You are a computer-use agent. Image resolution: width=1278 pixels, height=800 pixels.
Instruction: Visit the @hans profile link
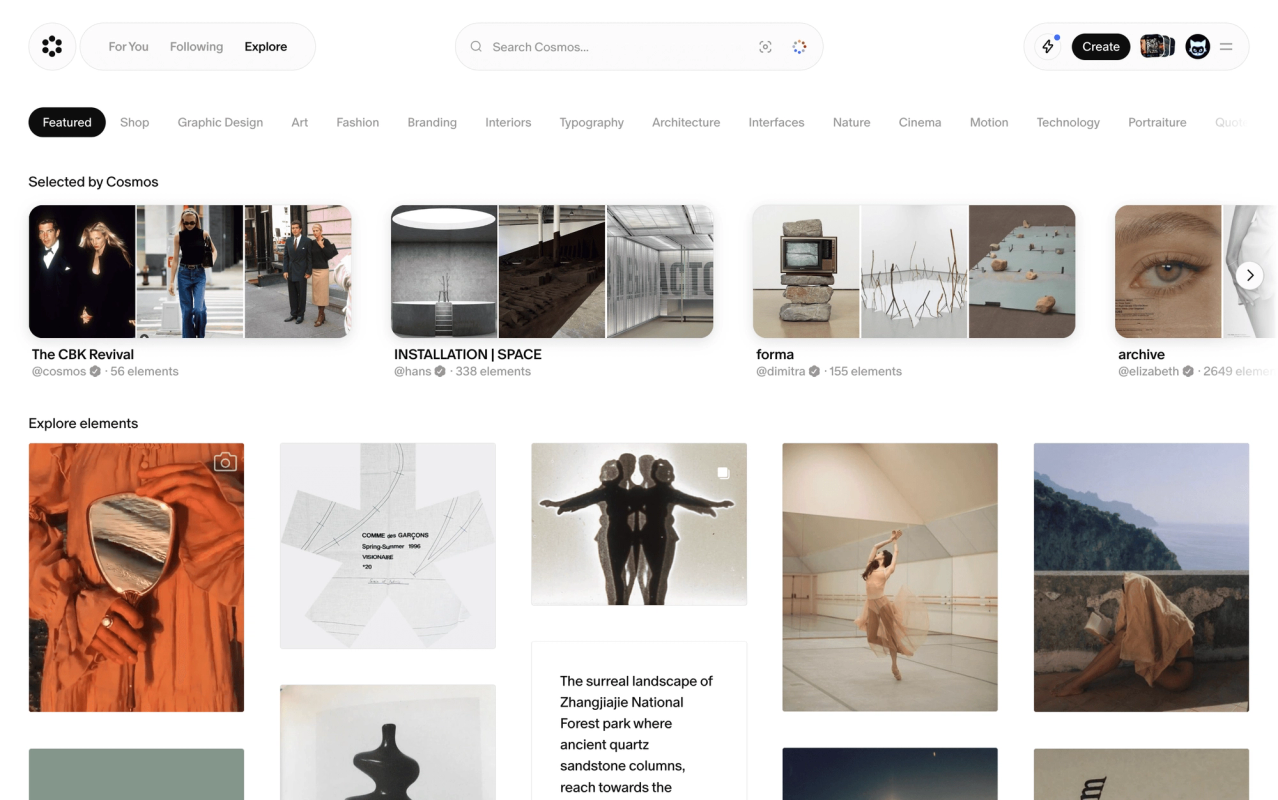[413, 371]
